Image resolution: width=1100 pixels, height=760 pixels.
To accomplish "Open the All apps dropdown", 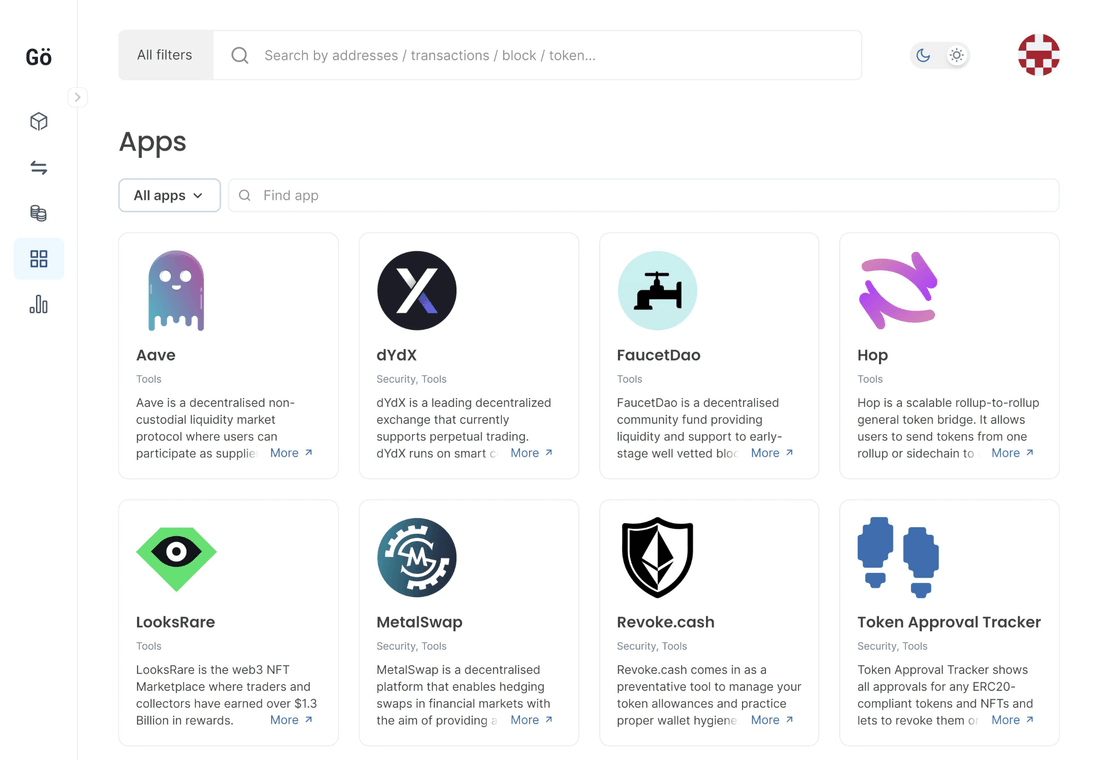I will point(169,196).
